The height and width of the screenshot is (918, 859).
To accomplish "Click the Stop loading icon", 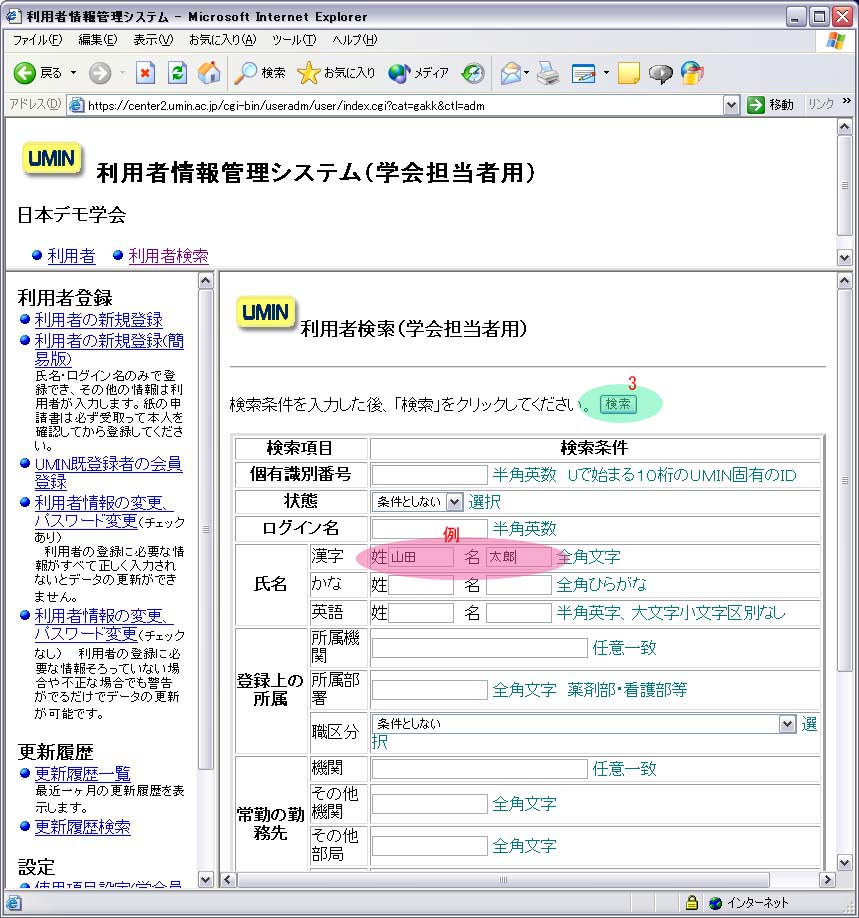I will [x=146, y=73].
